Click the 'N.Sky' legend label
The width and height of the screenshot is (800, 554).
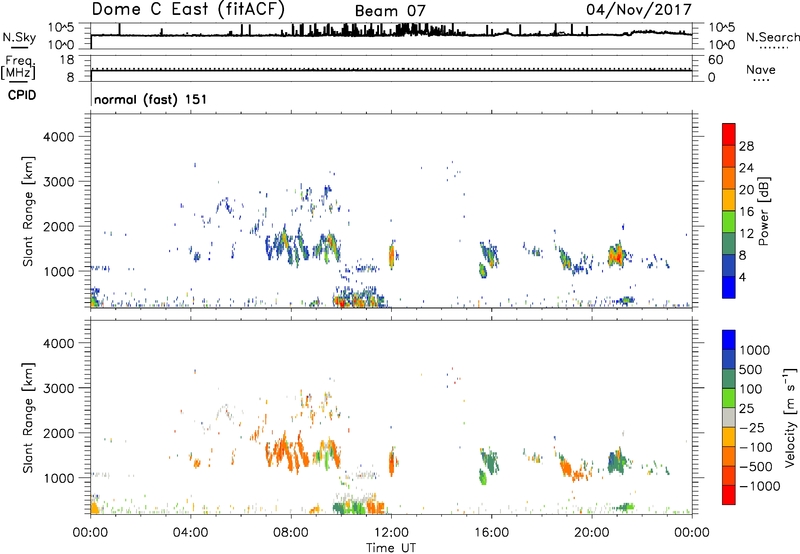pos(19,37)
